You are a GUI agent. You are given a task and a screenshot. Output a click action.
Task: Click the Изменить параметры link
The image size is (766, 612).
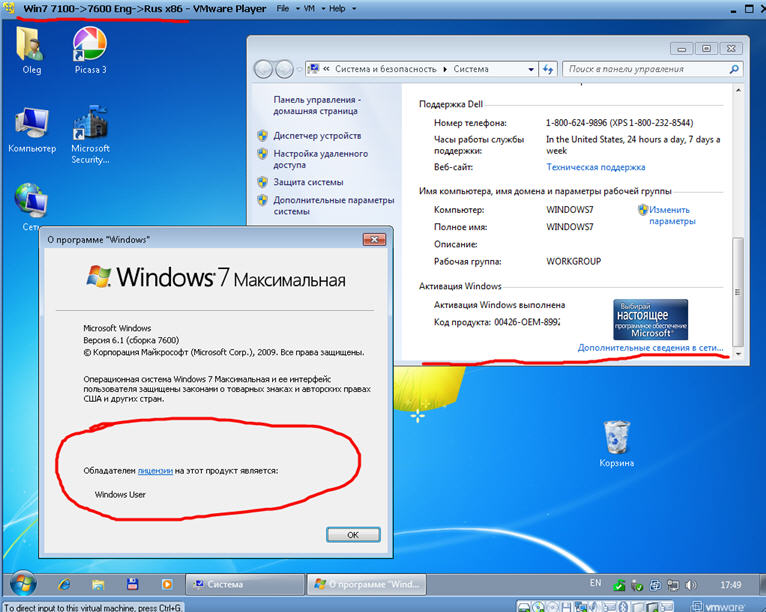click(672, 215)
